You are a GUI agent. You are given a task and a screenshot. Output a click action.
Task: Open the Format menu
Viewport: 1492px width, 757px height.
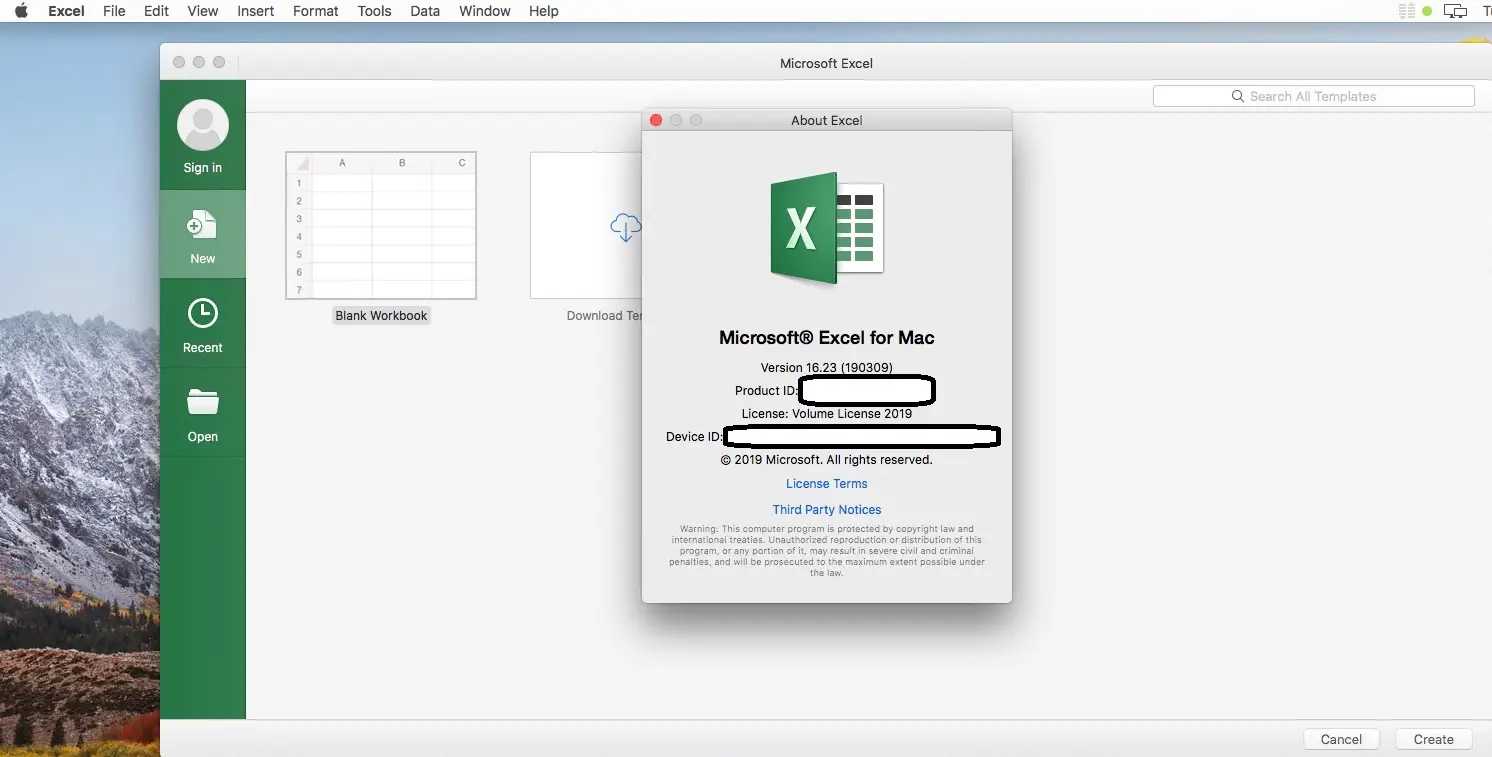(316, 11)
